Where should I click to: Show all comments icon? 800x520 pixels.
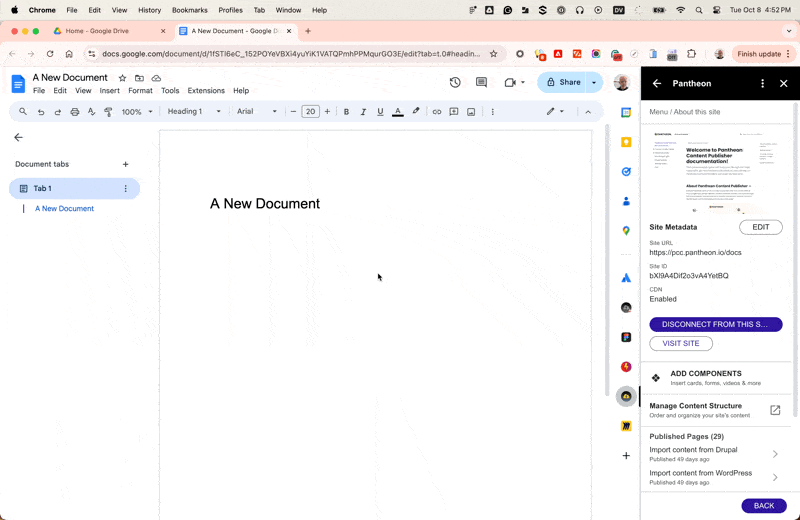481,82
